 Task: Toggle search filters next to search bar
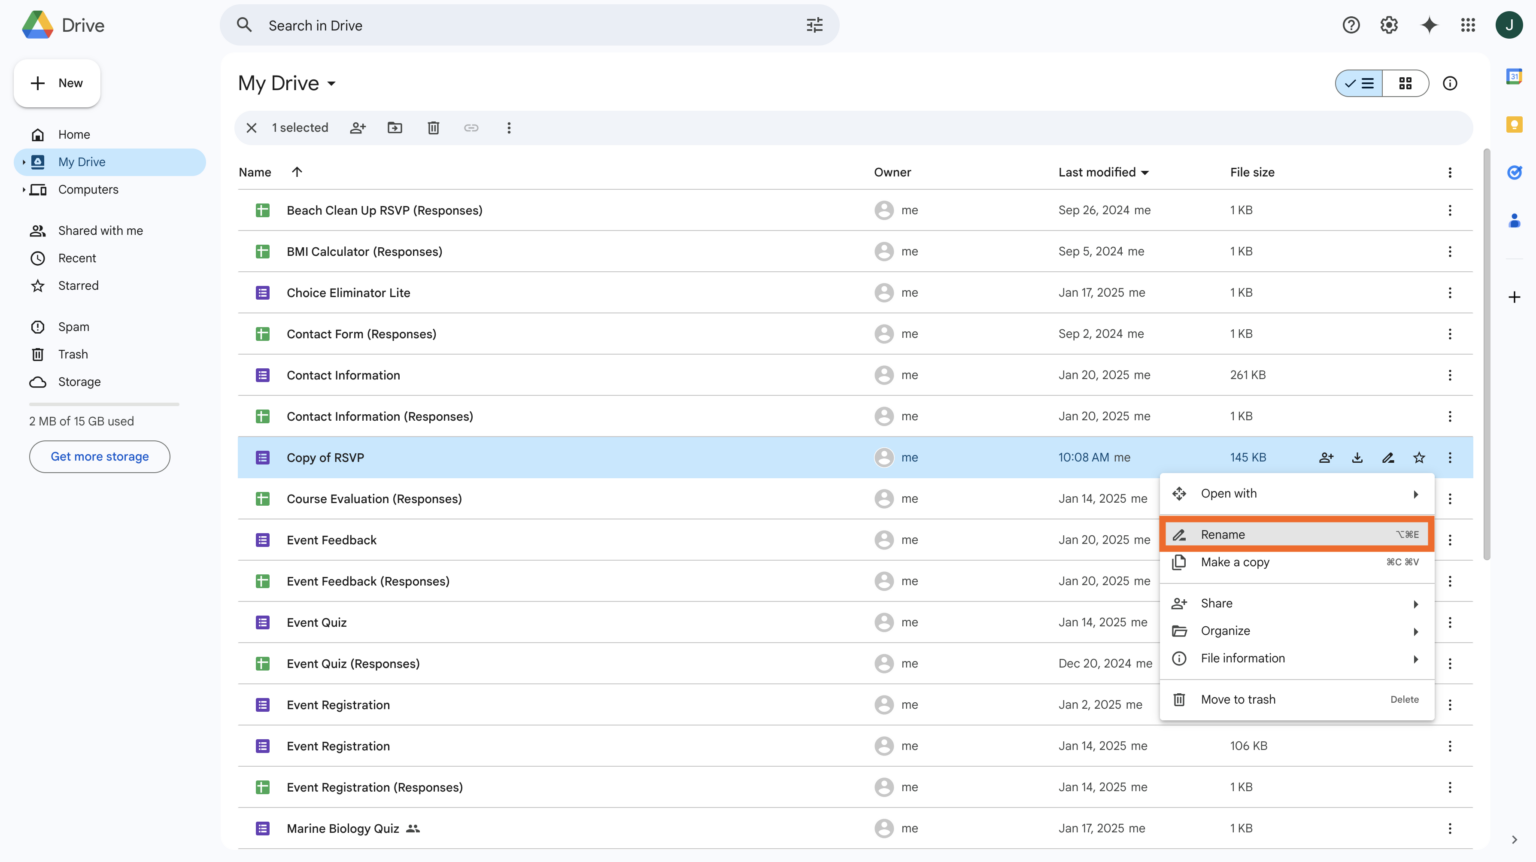pos(815,24)
